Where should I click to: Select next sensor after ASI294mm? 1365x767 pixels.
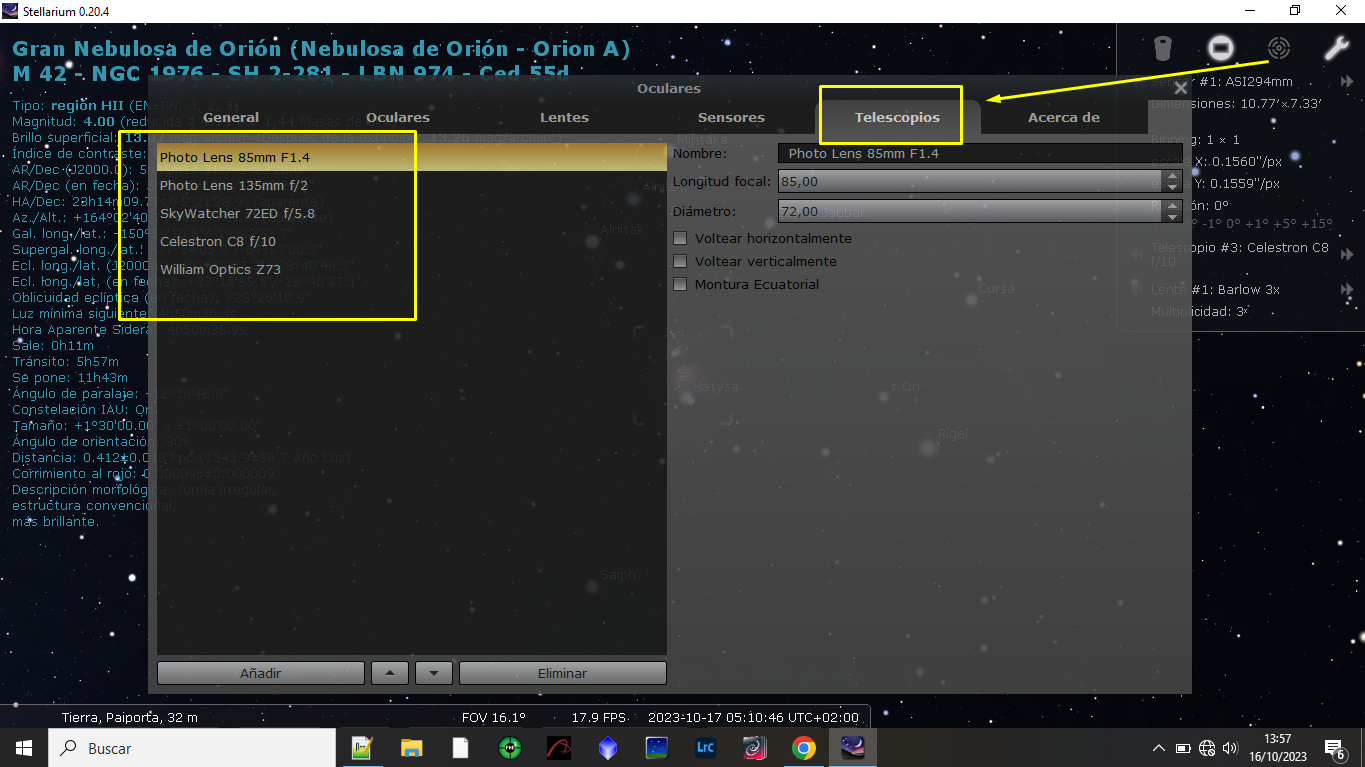(x=1347, y=82)
